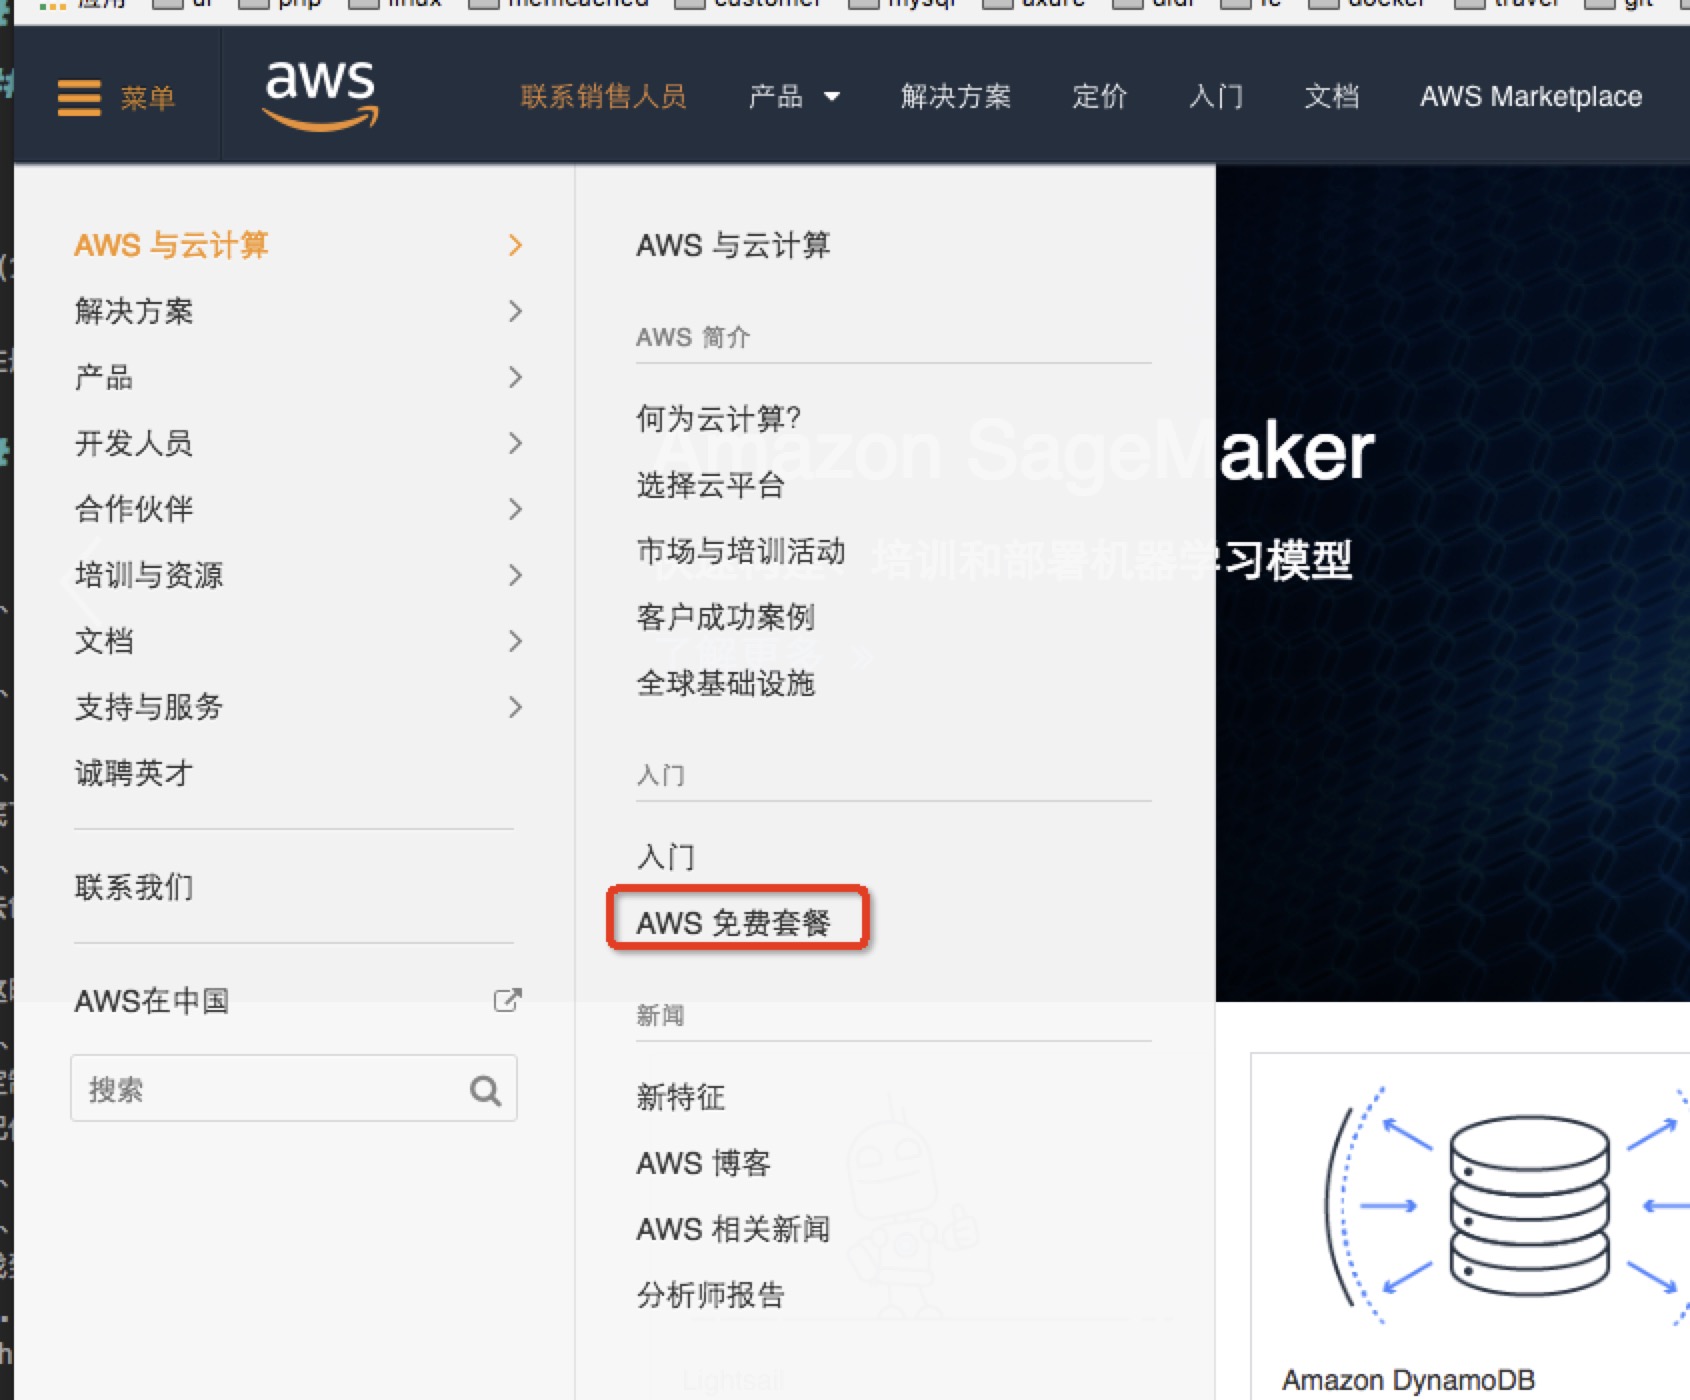Select 解决方案 in the top navigation
The width and height of the screenshot is (1690, 1400).
pyautogui.click(x=955, y=97)
